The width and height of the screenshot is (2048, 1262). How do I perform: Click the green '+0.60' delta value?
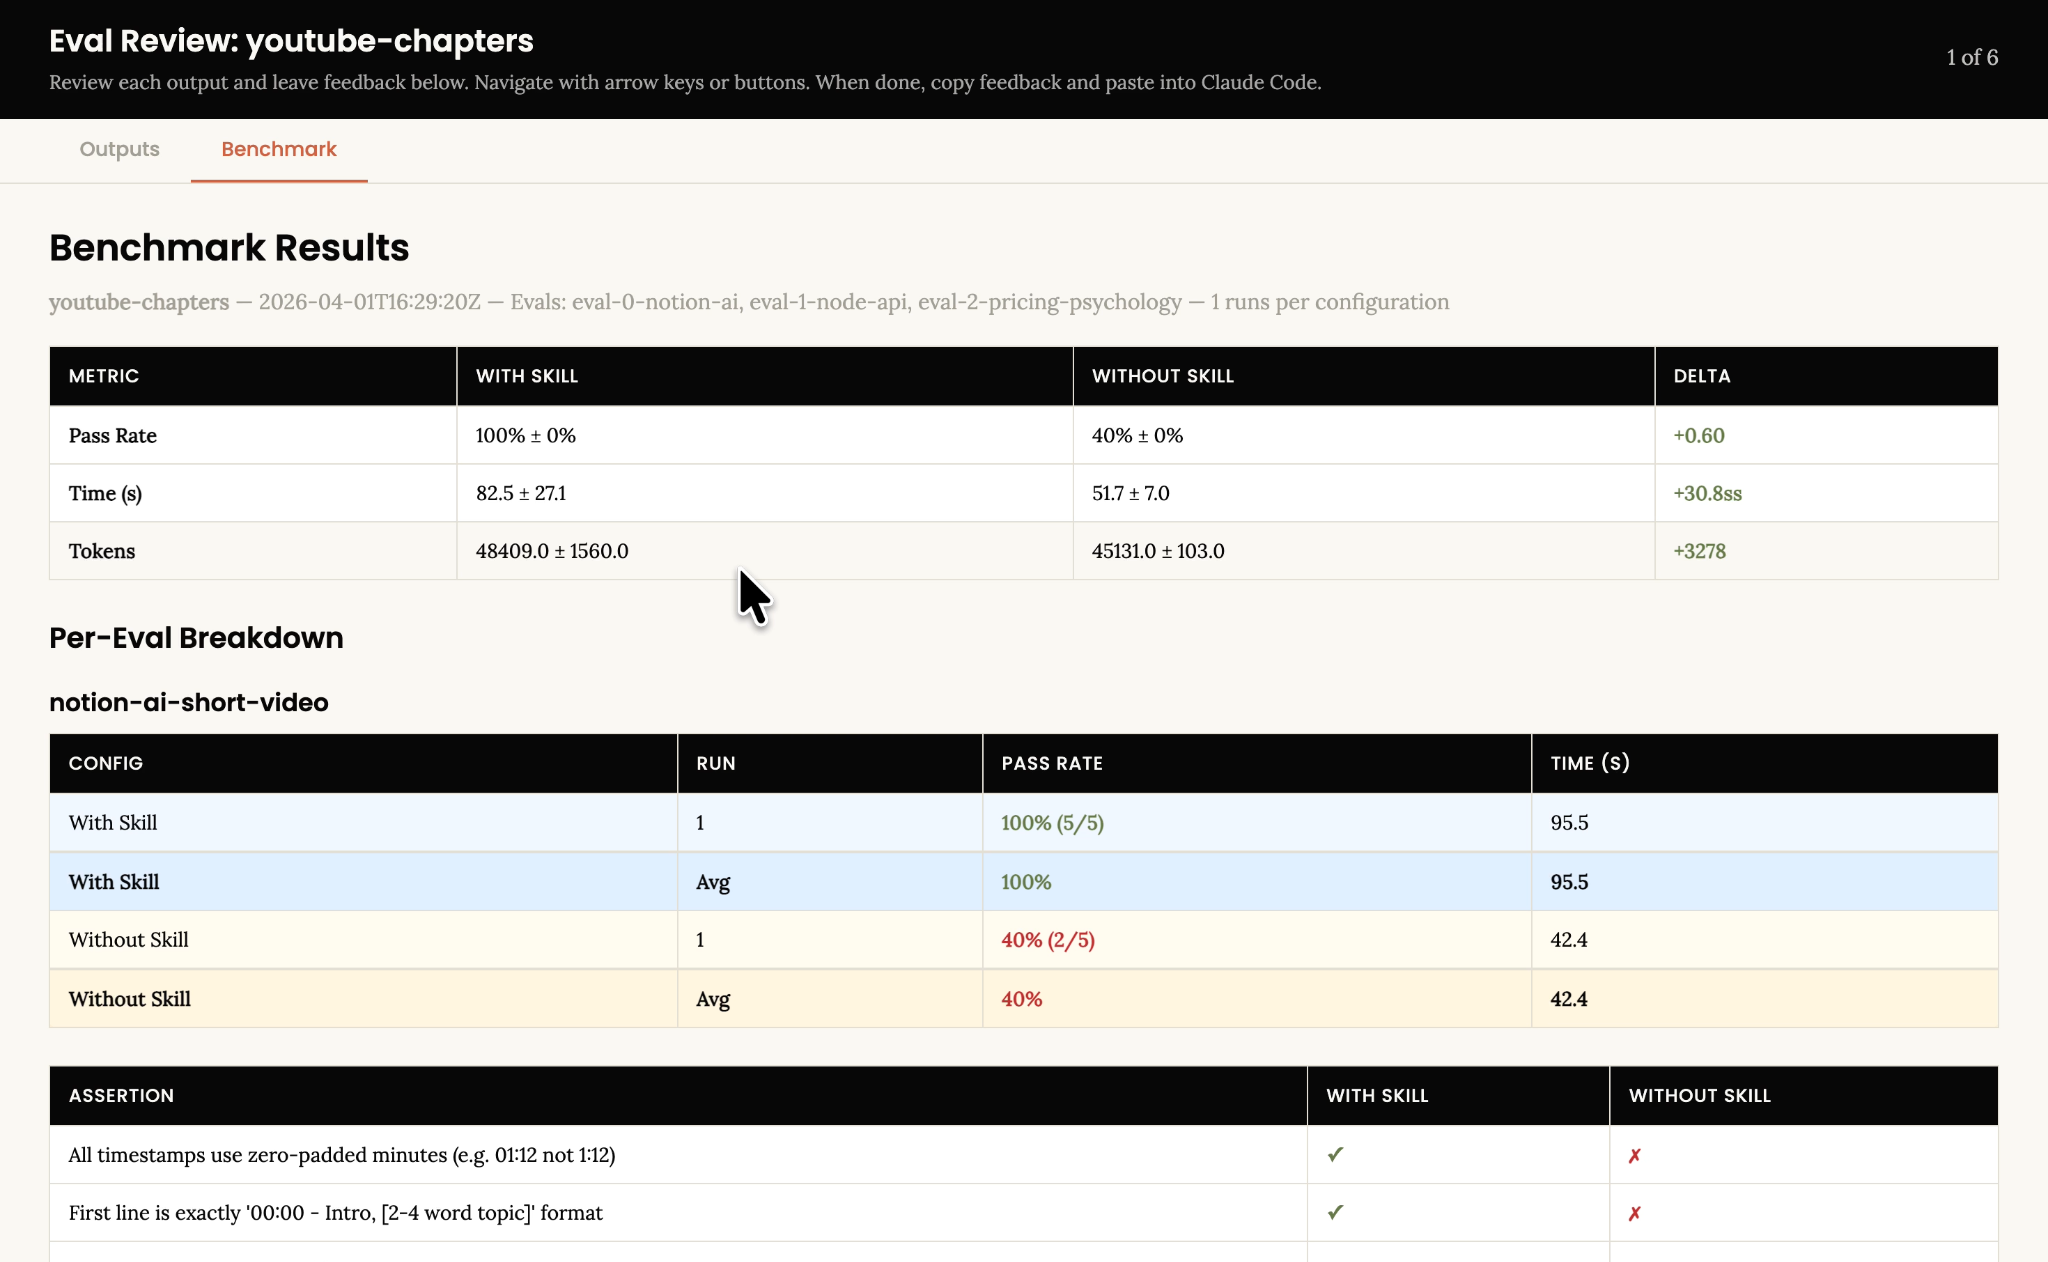(1699, 435)
